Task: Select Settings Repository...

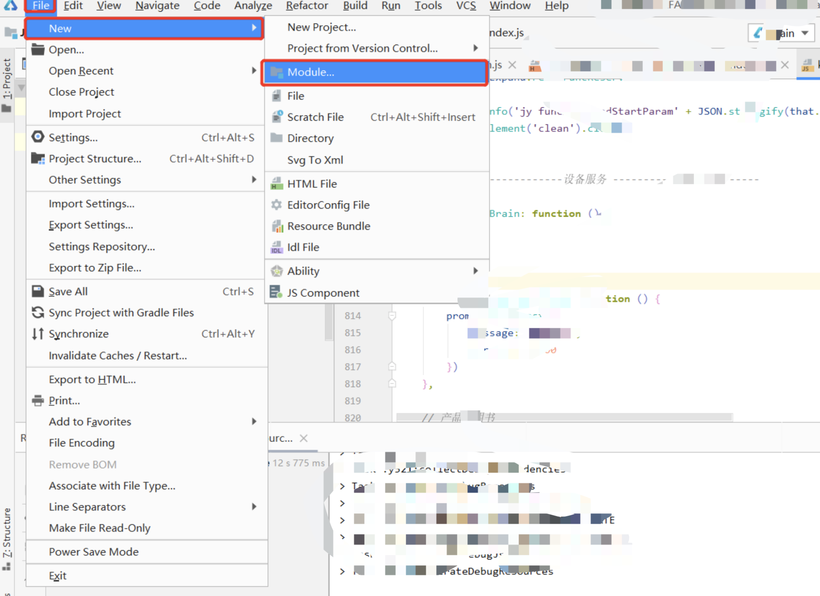Action: tap(102, 246)
